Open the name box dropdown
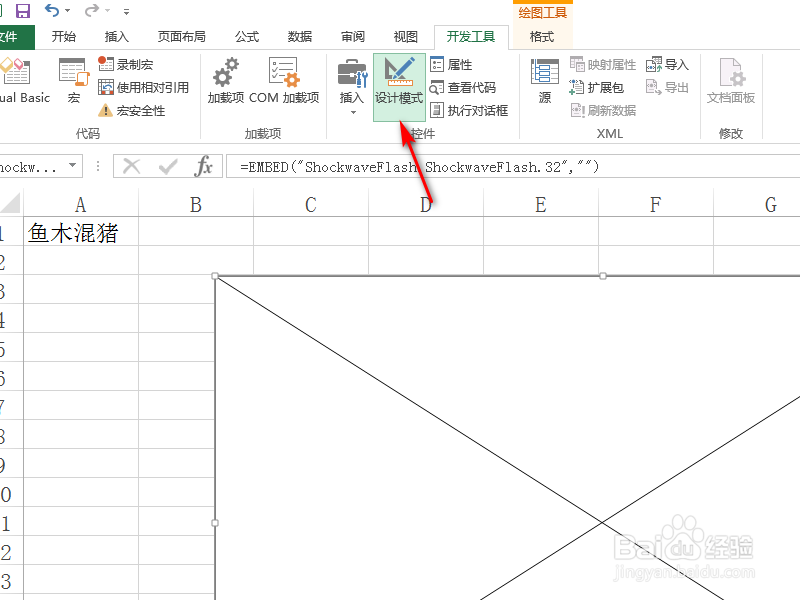The image size is (800, 600). point(70,166)
